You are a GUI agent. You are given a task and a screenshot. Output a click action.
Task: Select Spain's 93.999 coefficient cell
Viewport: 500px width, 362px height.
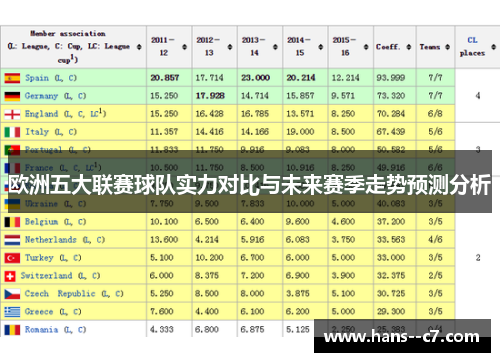[x=395, y=78]
